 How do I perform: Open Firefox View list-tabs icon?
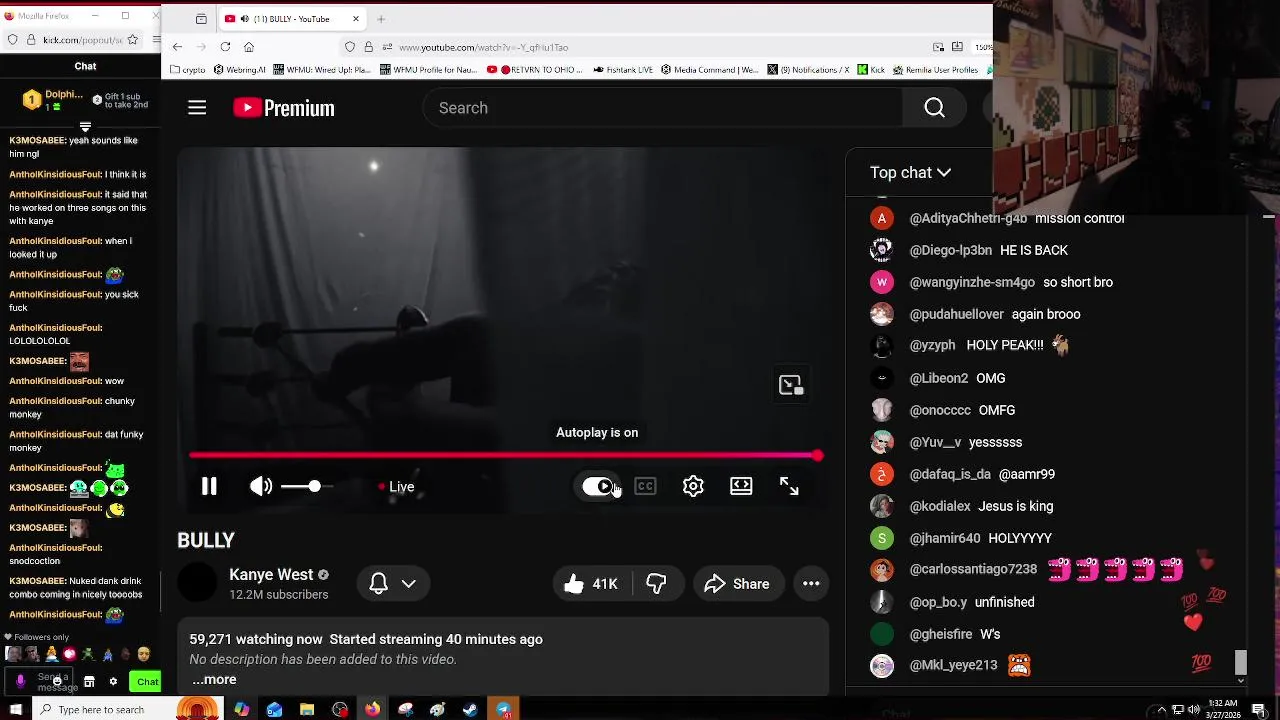pos(201,19)
